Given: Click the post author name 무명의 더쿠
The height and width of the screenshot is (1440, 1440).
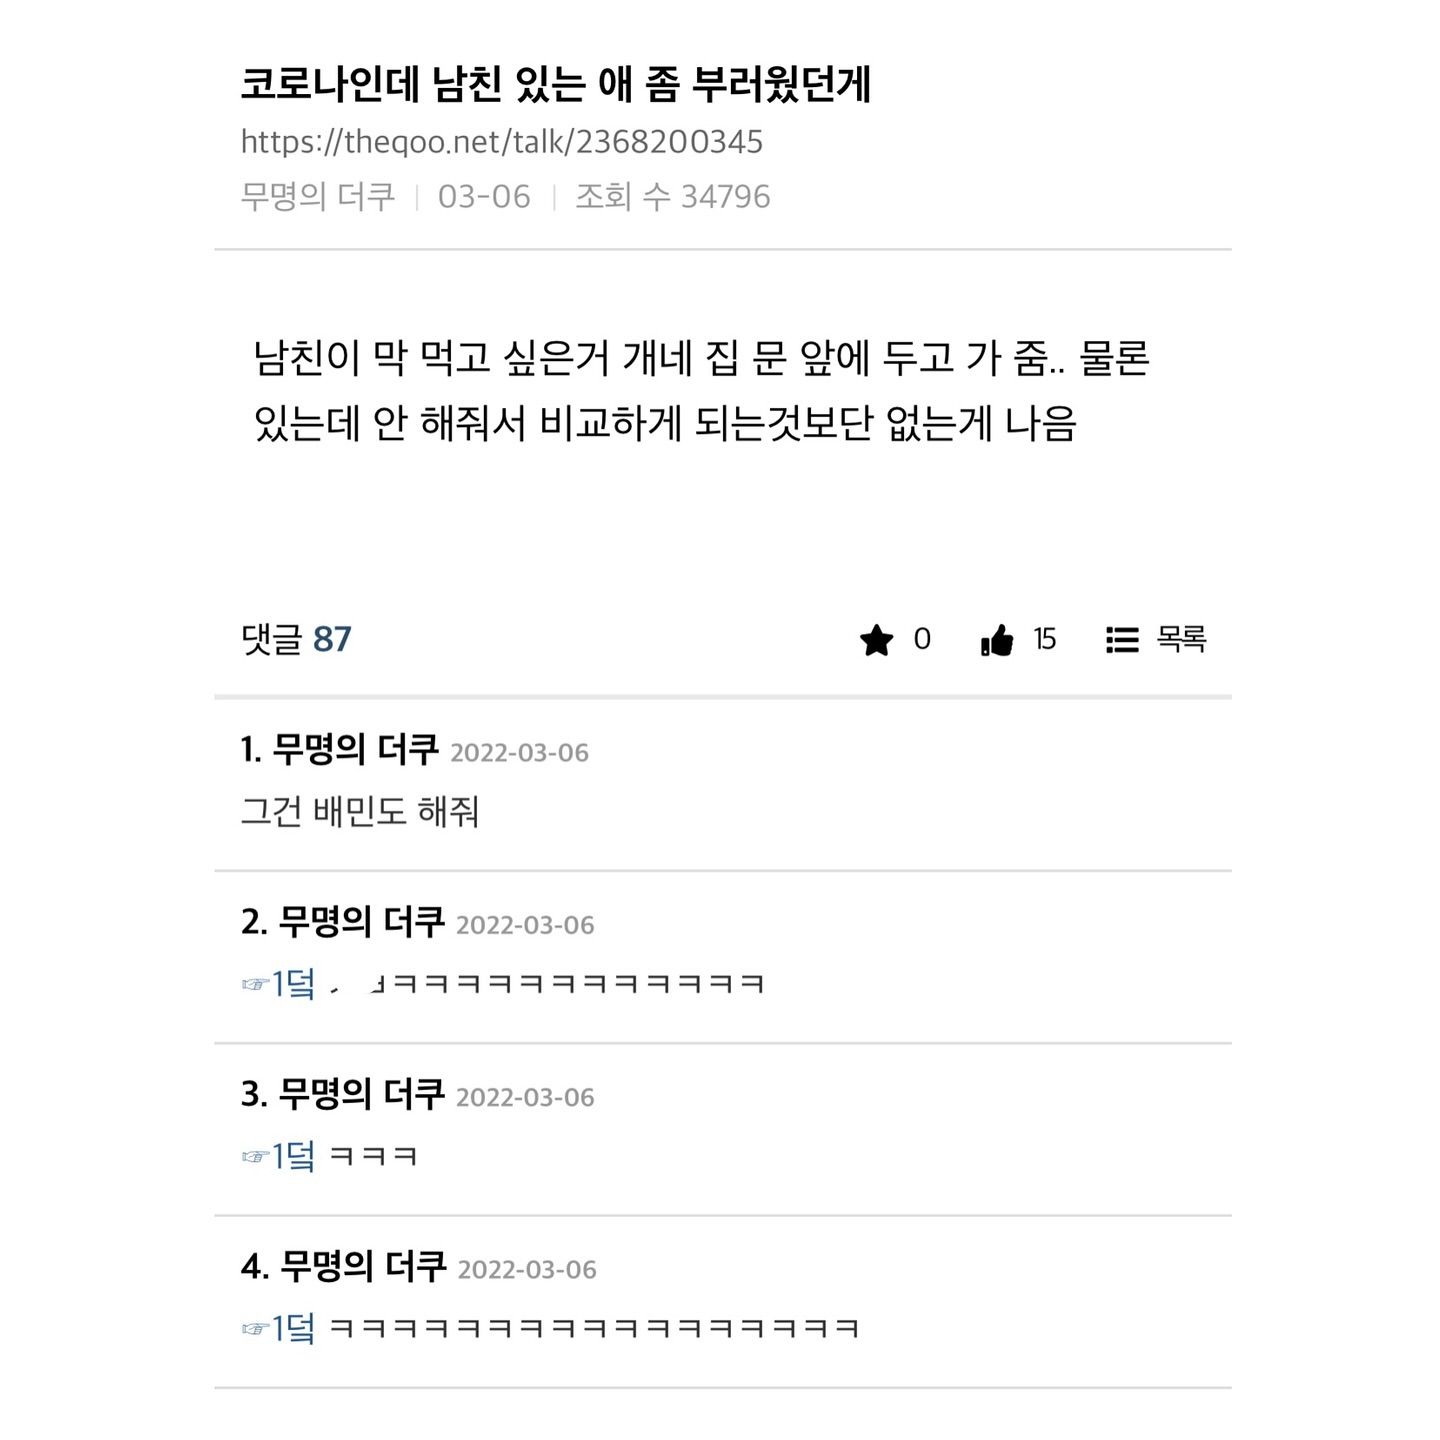Looking at the screenshot, I should [318, 196].
